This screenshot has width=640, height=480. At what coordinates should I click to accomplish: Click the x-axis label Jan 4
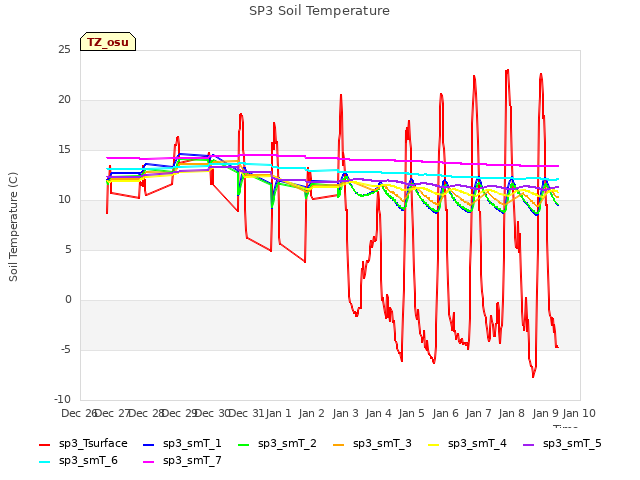pos(378,413)
